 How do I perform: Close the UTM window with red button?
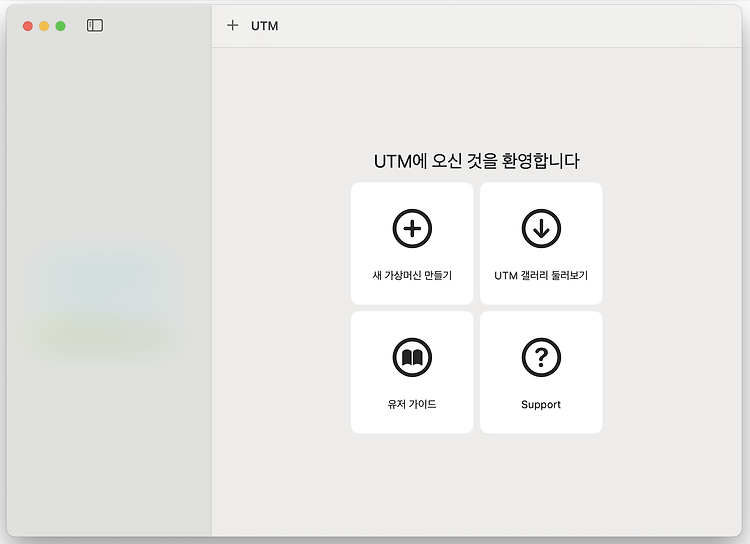point(28,26)
